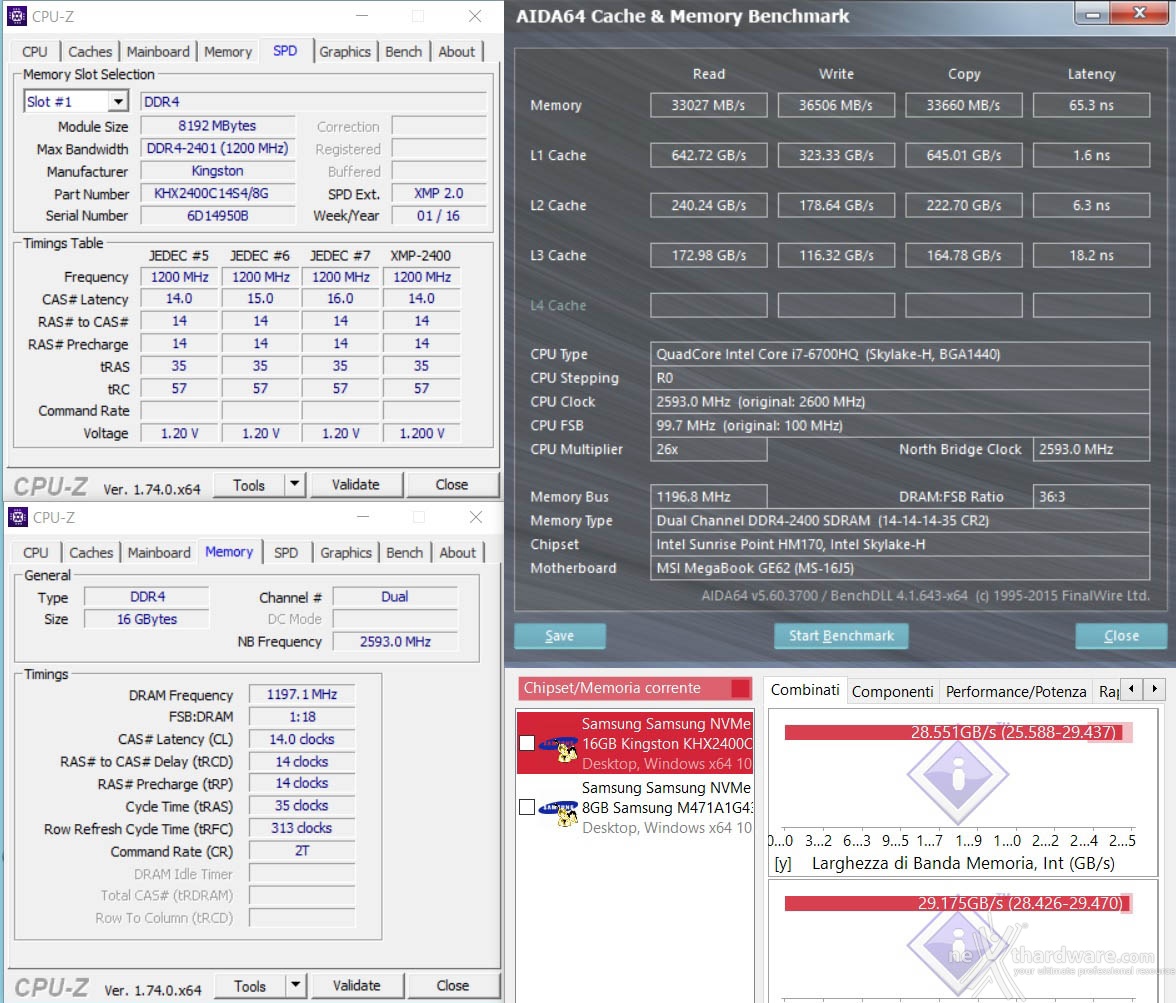
Task: Close the upper CPU-Z window (SPD tab)
Action: [475, 16]
